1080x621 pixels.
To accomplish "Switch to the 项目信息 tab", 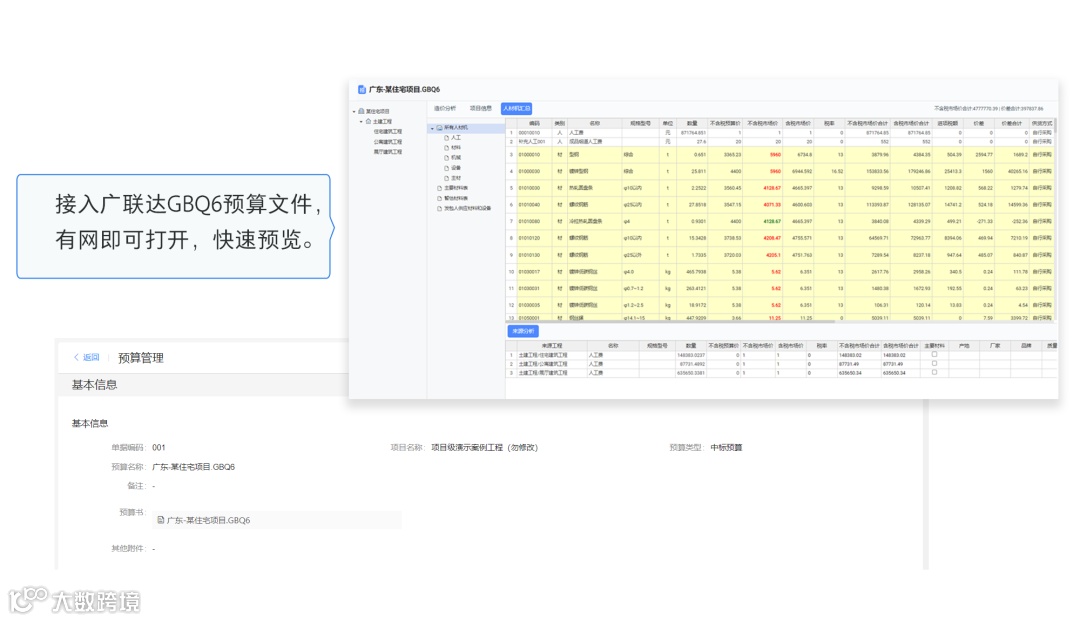I will (481, 109).
